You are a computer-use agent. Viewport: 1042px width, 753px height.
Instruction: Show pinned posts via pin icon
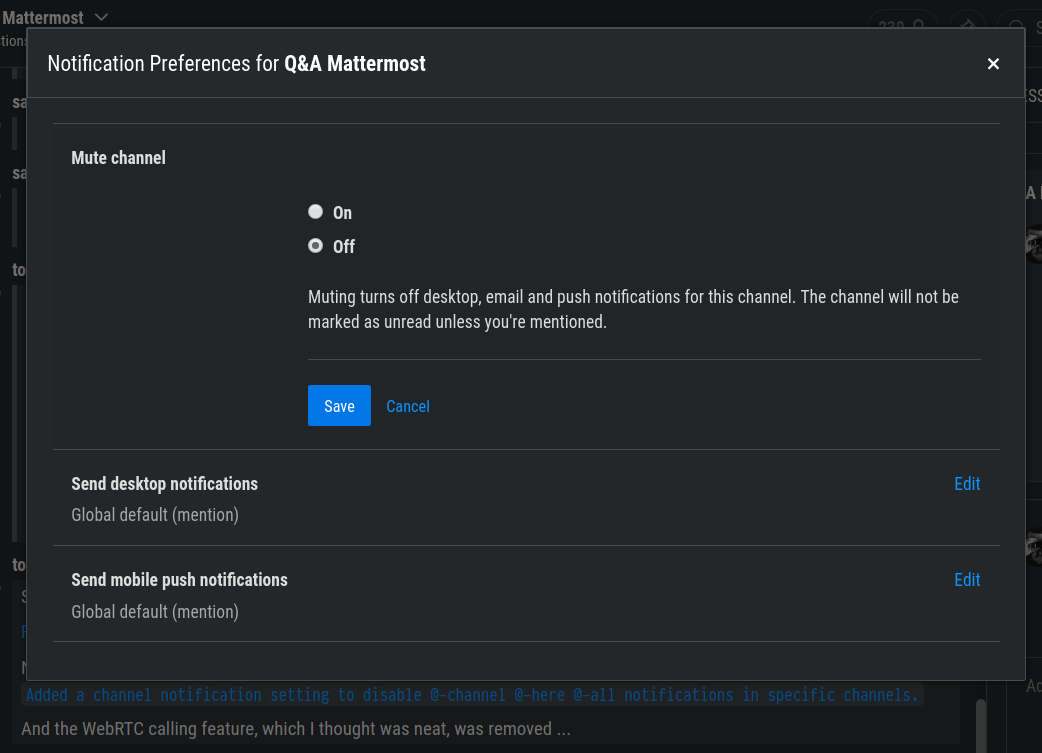(x=967, y=24)
